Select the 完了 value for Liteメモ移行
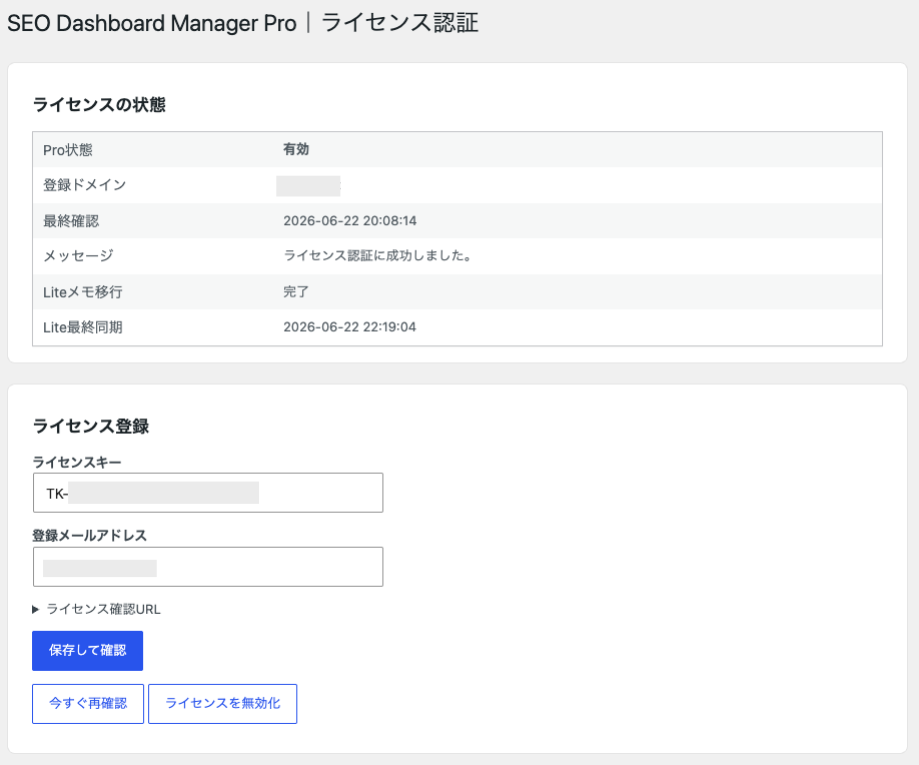The image size is (919, 765). point(296,291)
